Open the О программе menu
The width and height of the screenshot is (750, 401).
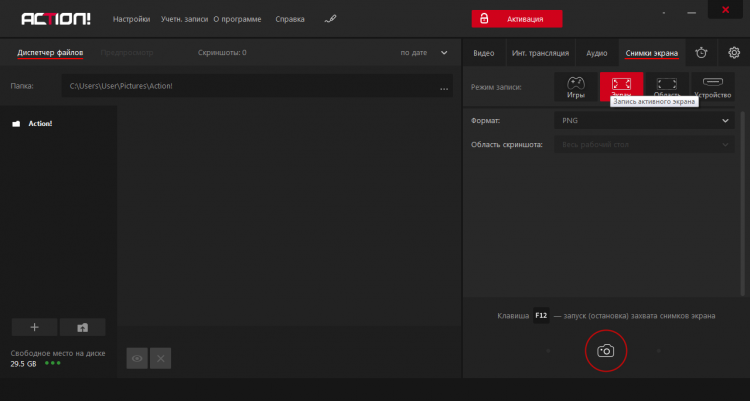click(x=237, y=19)
